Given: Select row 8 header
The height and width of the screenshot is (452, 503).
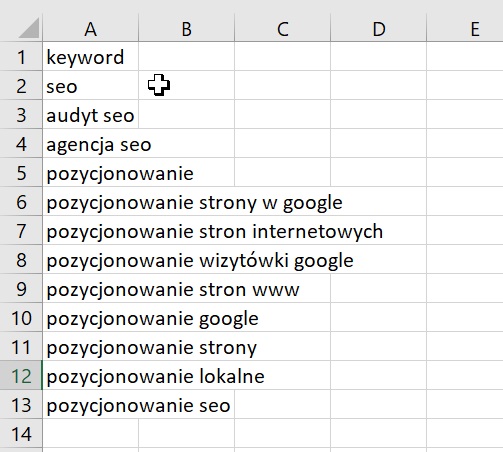Looking at the screenshot, I should [21, 259].
